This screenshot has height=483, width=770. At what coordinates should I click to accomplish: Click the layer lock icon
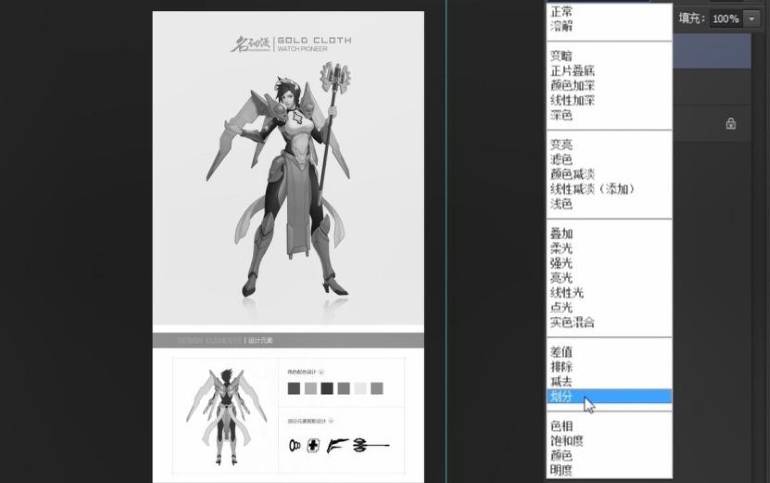pos(731,123)
